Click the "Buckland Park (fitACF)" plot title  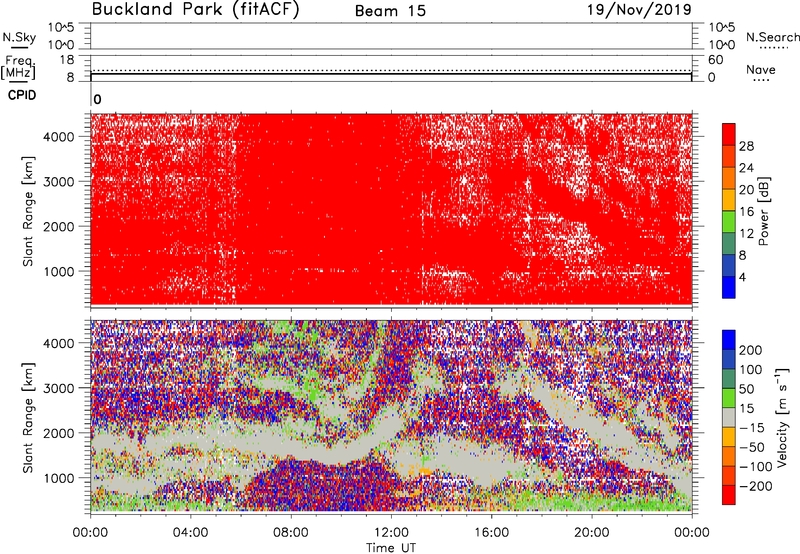[x=195, y=9]
